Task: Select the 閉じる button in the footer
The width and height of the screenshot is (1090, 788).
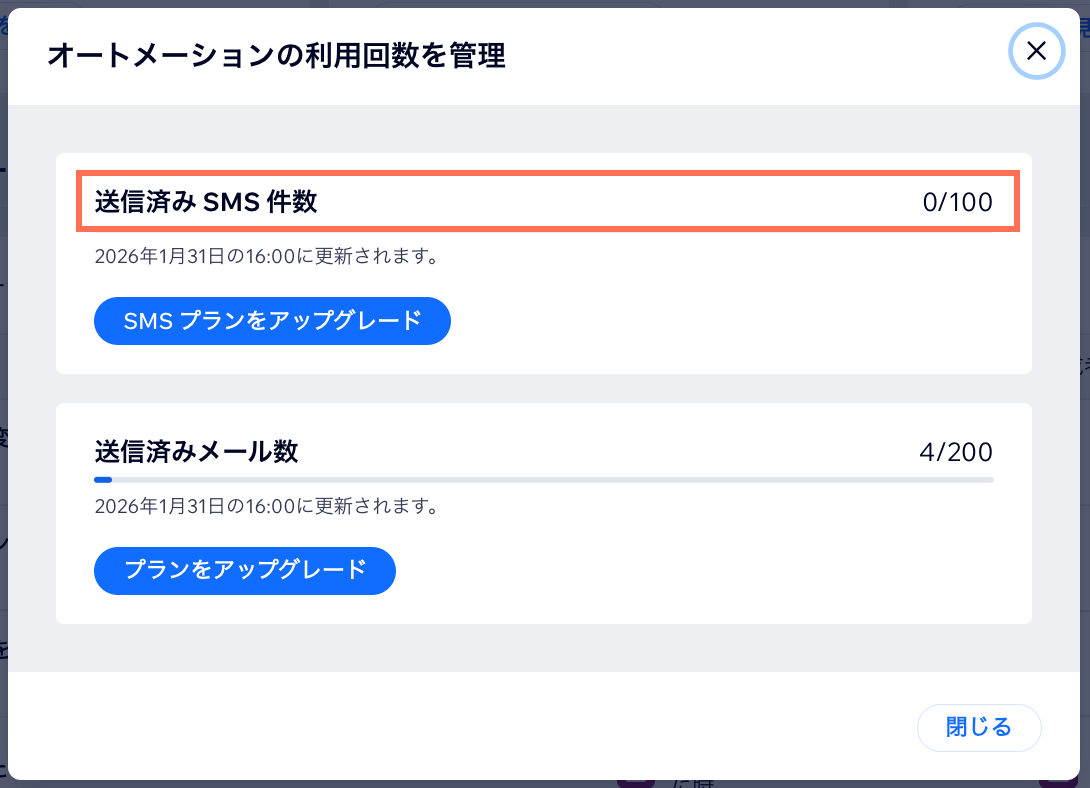Action: 979,728
